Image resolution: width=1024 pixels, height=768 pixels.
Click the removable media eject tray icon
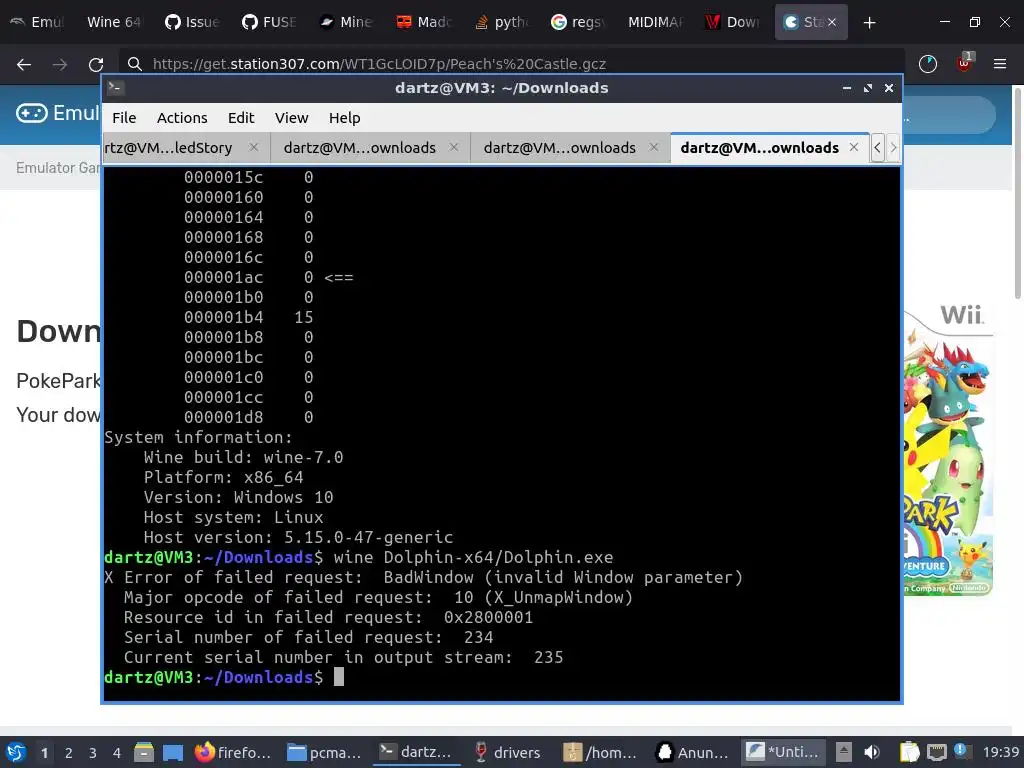point(844,752)
